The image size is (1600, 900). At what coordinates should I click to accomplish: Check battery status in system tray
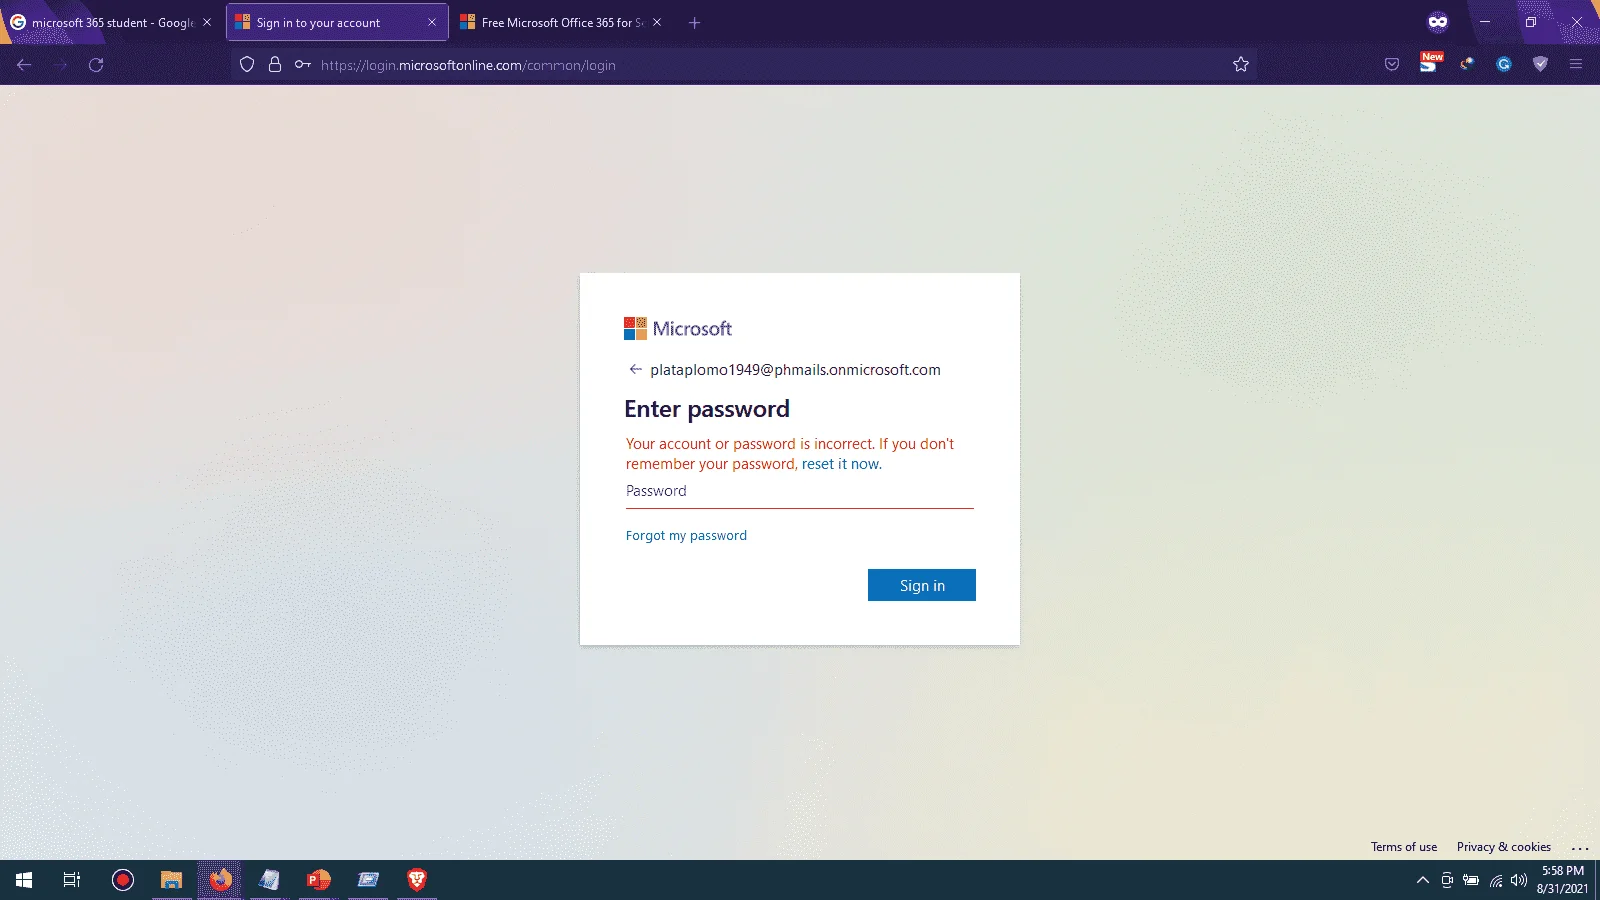(1471, 881)
